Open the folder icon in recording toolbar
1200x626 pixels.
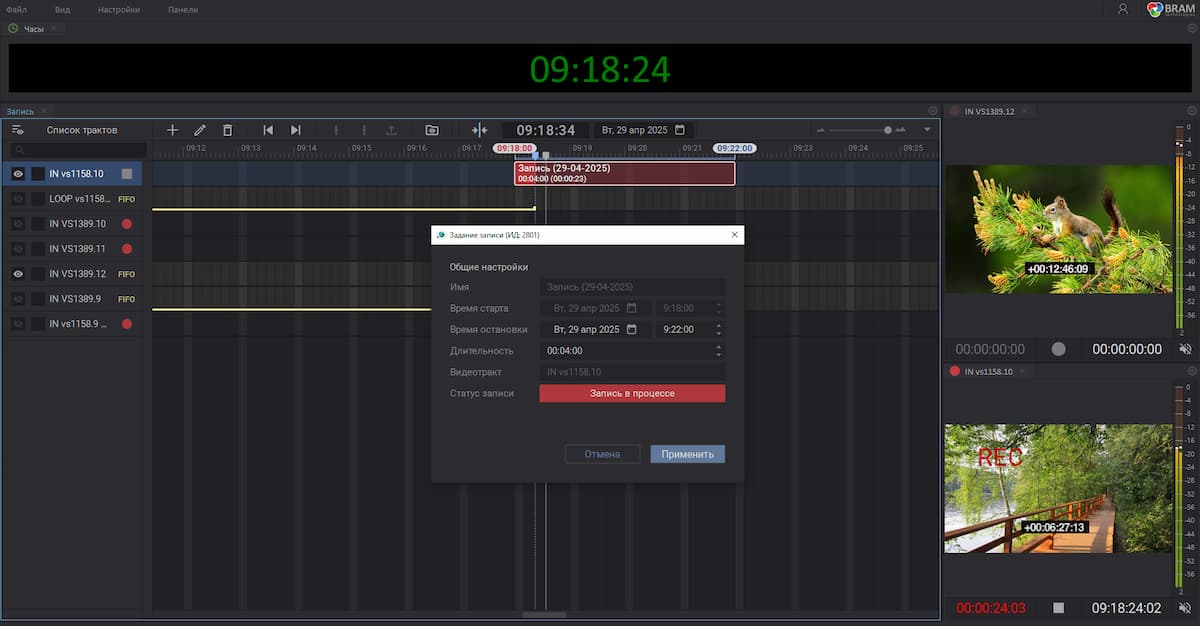tap(432, 130)
